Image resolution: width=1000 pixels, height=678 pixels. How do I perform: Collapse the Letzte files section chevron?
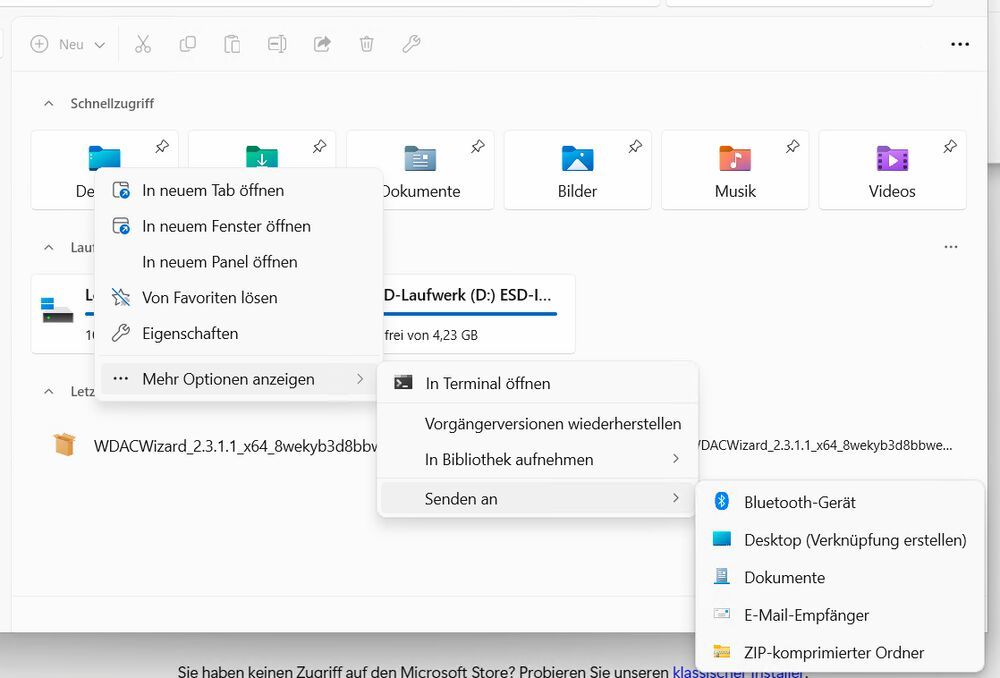coord(48,392)
